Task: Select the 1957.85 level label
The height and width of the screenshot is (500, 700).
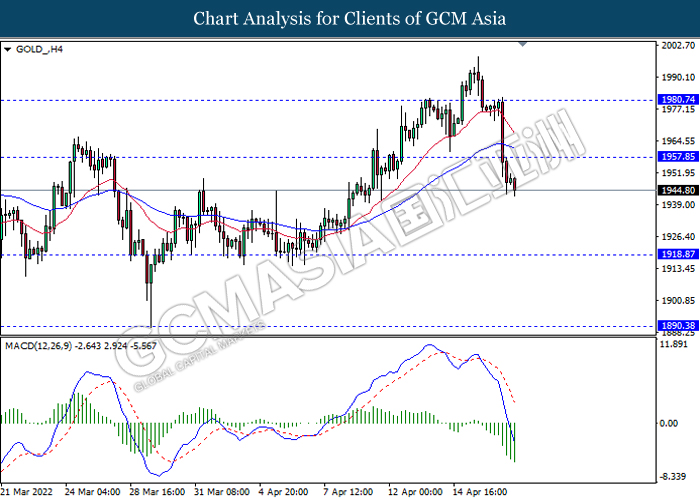Action: tap(678, 156)
